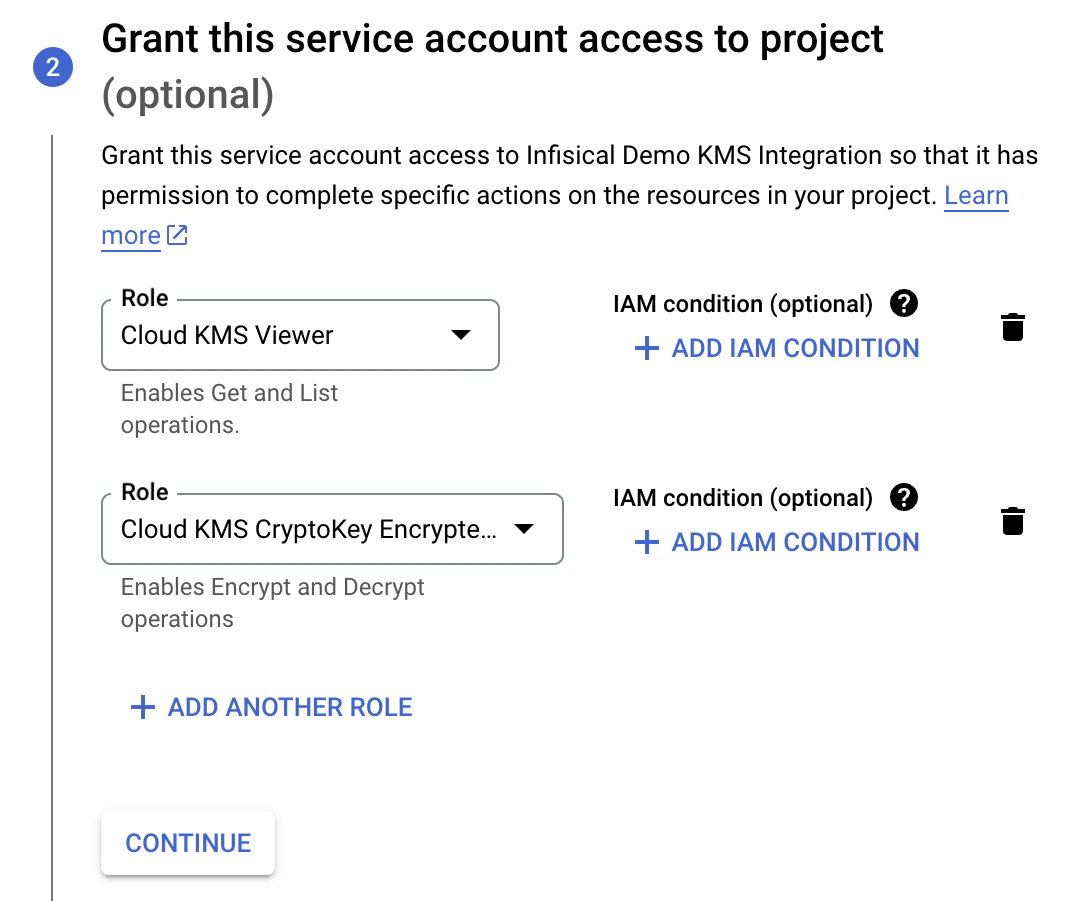Click the 'Grant this service account access to project' heading
The height and width of the screenshot is (901, 1071).
pyautogui.click(x=492, y=39)
